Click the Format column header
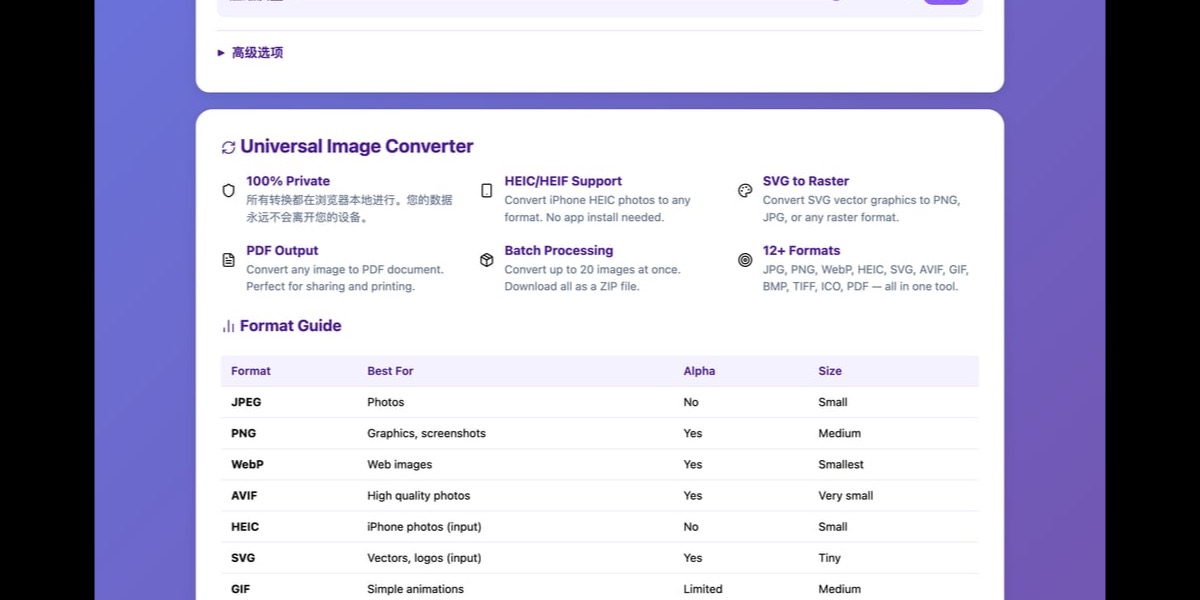Viewport: 1200px width, 600px height. [x=250, y=371]
